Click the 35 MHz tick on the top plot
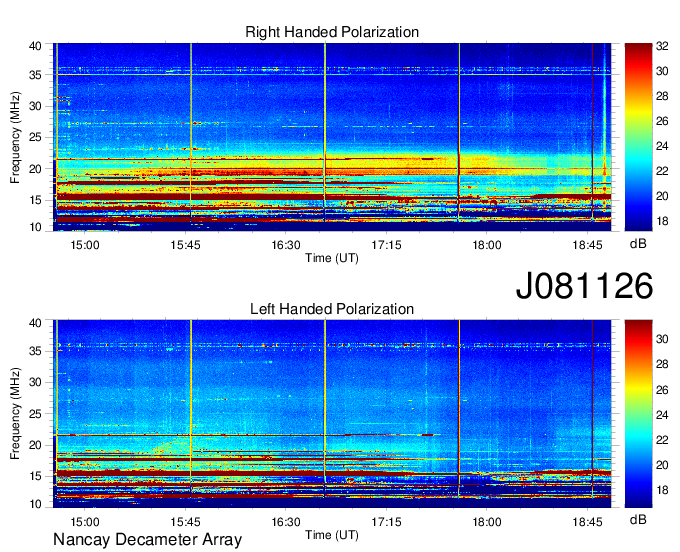Viewport: 680px width, 552px height. 35,75
